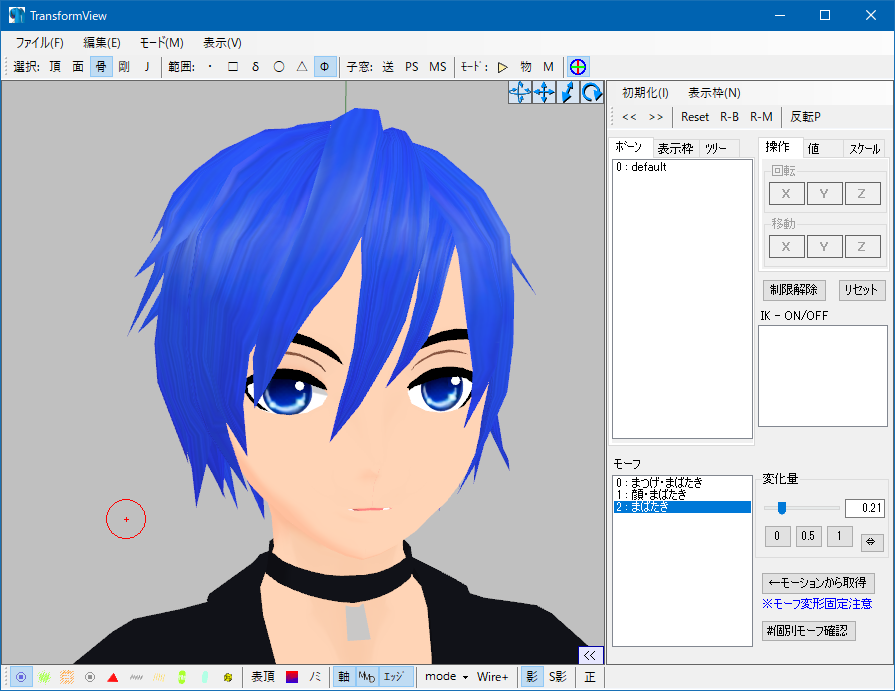This screenshot has height=691, width=895.
Task: Set morph amount with the 1 button
Action: pyautogui.click(x=839, y=536)
